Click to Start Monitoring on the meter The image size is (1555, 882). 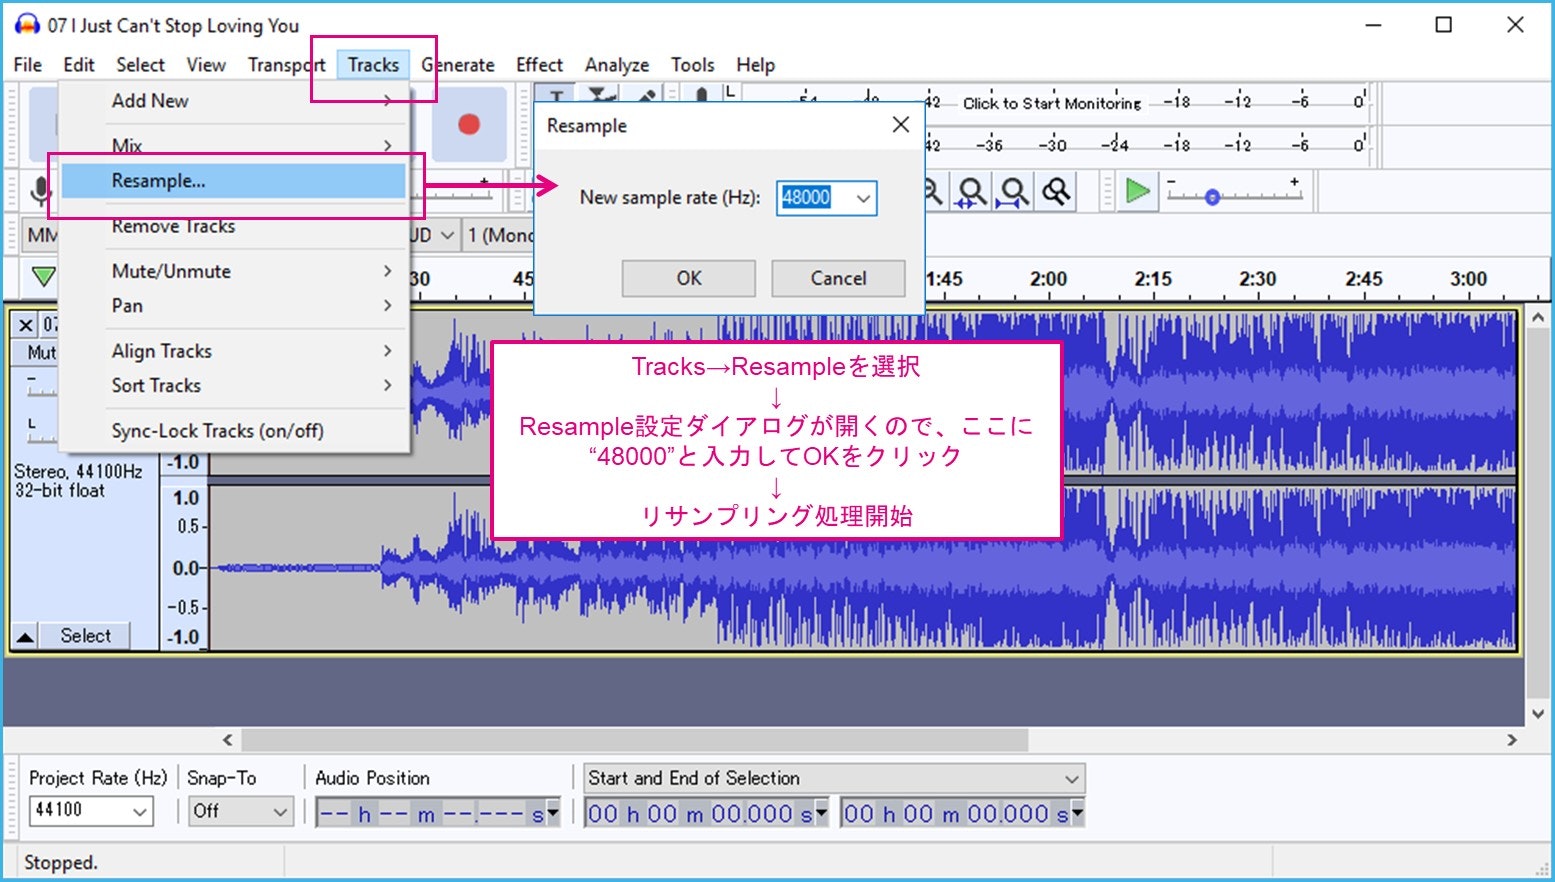1050,103
